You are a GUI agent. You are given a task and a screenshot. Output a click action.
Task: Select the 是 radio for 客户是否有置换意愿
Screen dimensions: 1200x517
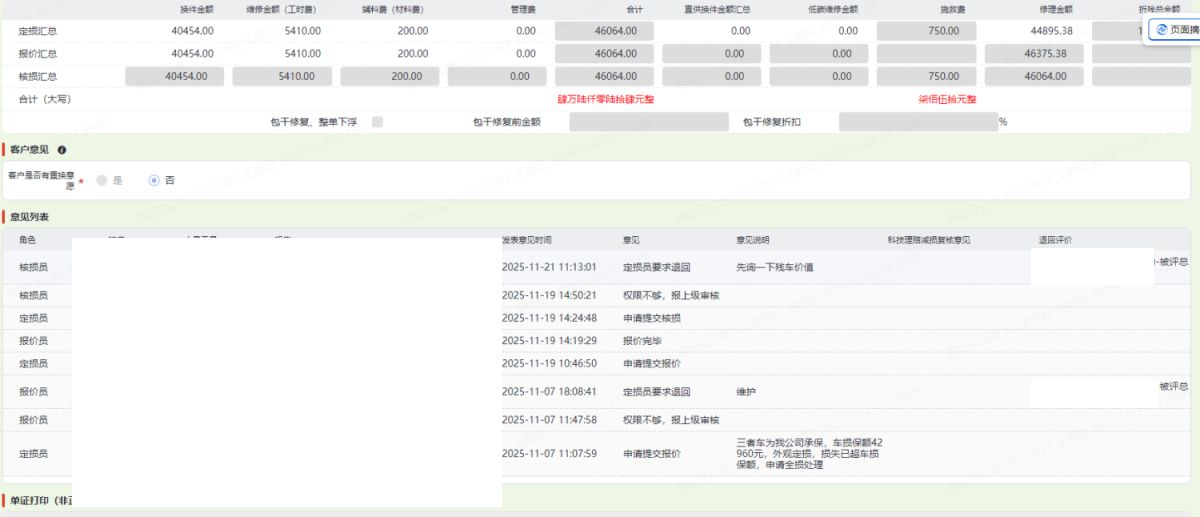[102, 180]
